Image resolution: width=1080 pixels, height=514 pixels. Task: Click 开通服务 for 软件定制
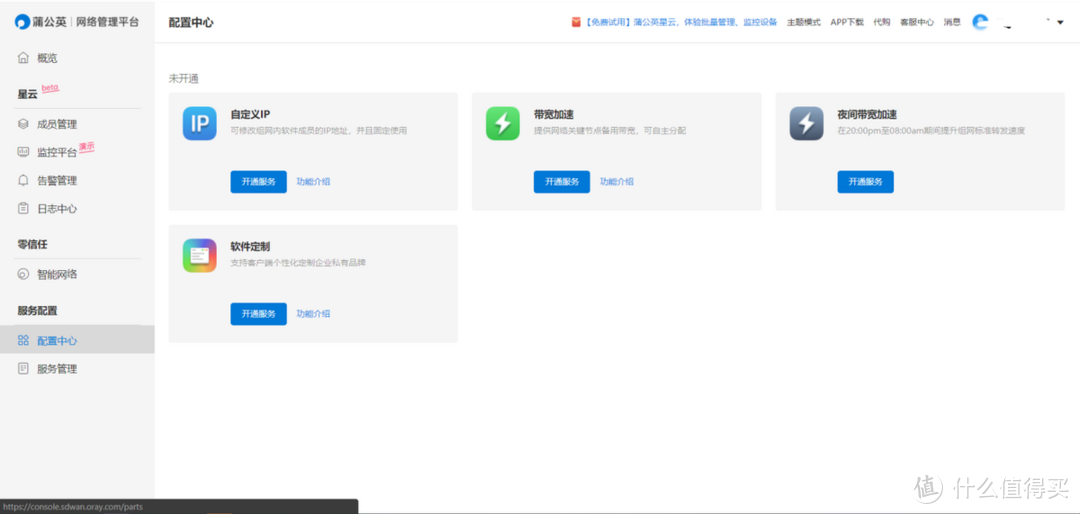click(258, 314)
